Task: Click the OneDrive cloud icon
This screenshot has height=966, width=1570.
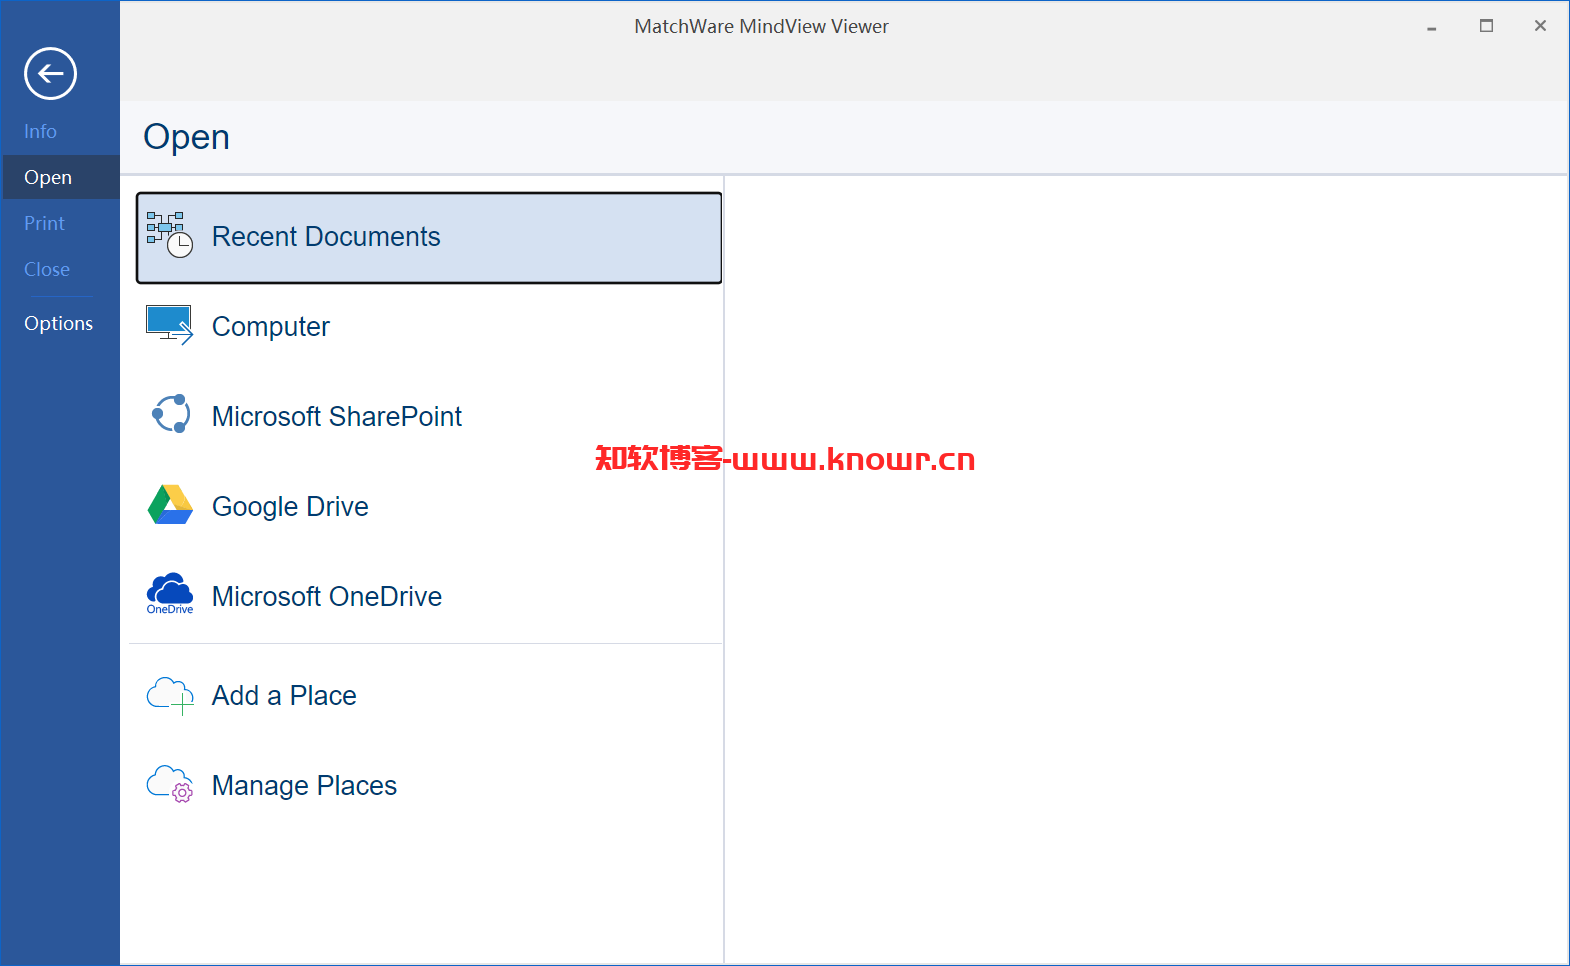Action: pyautogui.click(x=170, y=594)
